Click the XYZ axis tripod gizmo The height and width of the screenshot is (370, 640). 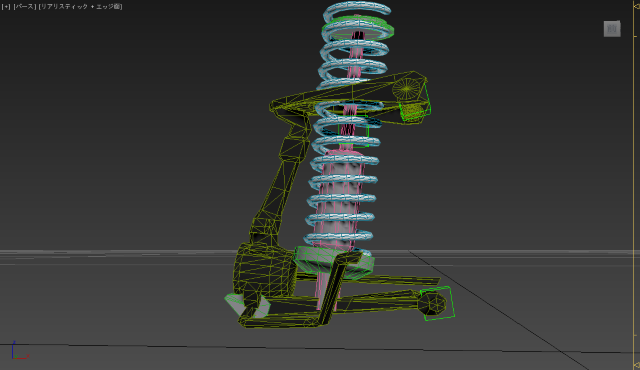(19, 351)
